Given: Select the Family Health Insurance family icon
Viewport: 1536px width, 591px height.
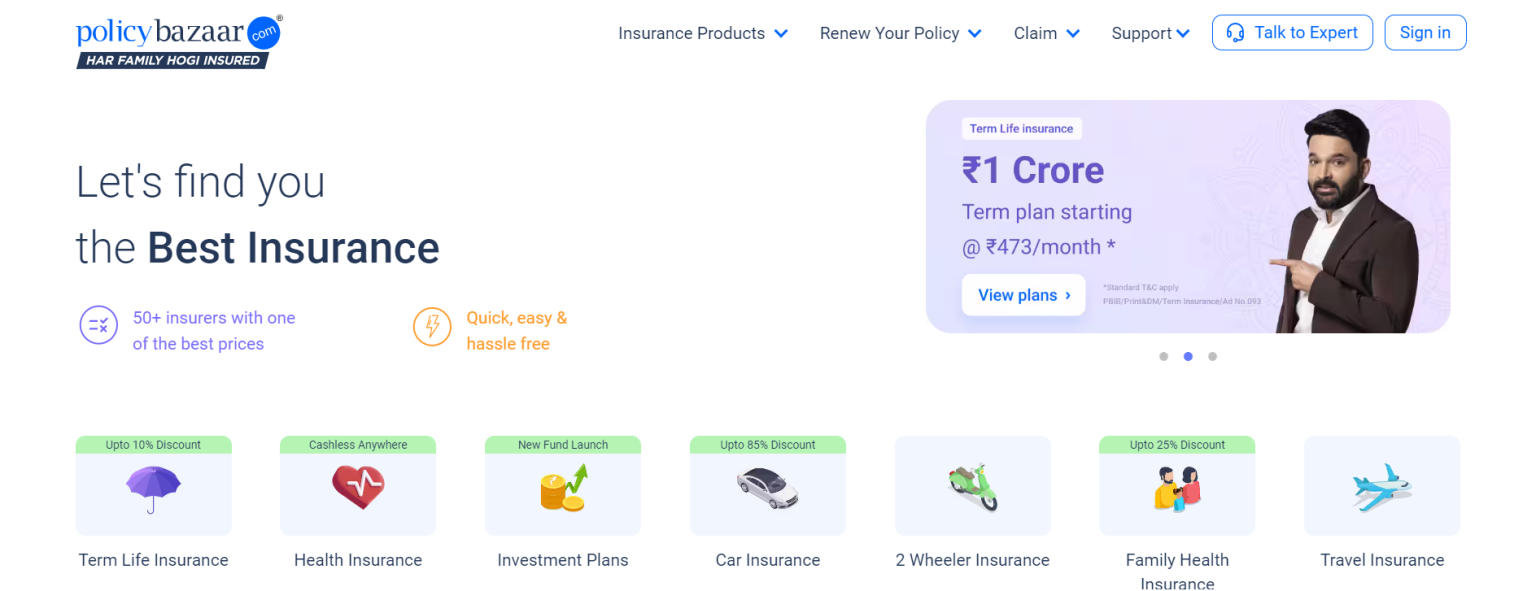Looking at the screenshot, I should coord(1177,487).
